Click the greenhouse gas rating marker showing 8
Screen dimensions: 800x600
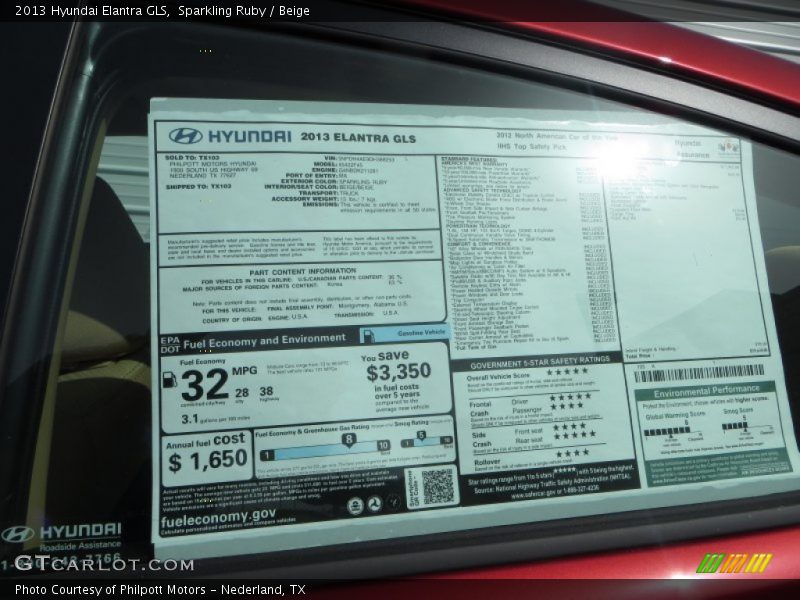pyautogui.click(x=348, y=440)
